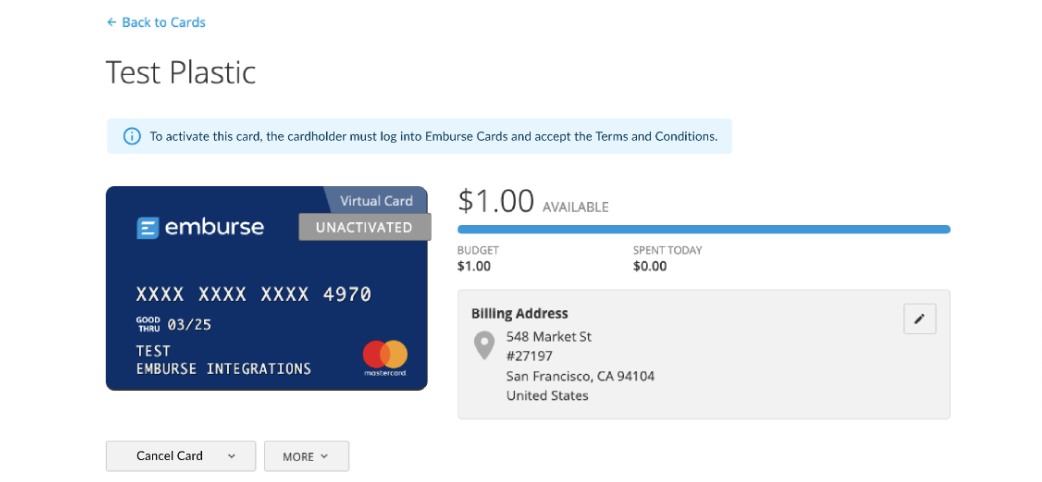Click the Virtual Card label tab
Image resolution: width=1042 pixels, height=482 pixels.
375,200
